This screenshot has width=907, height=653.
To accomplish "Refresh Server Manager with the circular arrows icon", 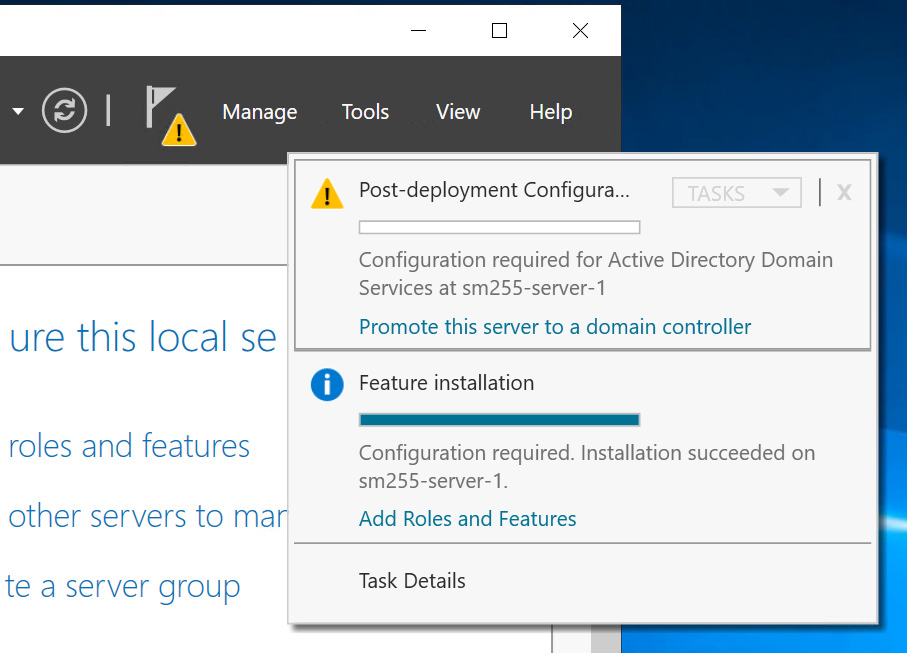I will 64,110.
